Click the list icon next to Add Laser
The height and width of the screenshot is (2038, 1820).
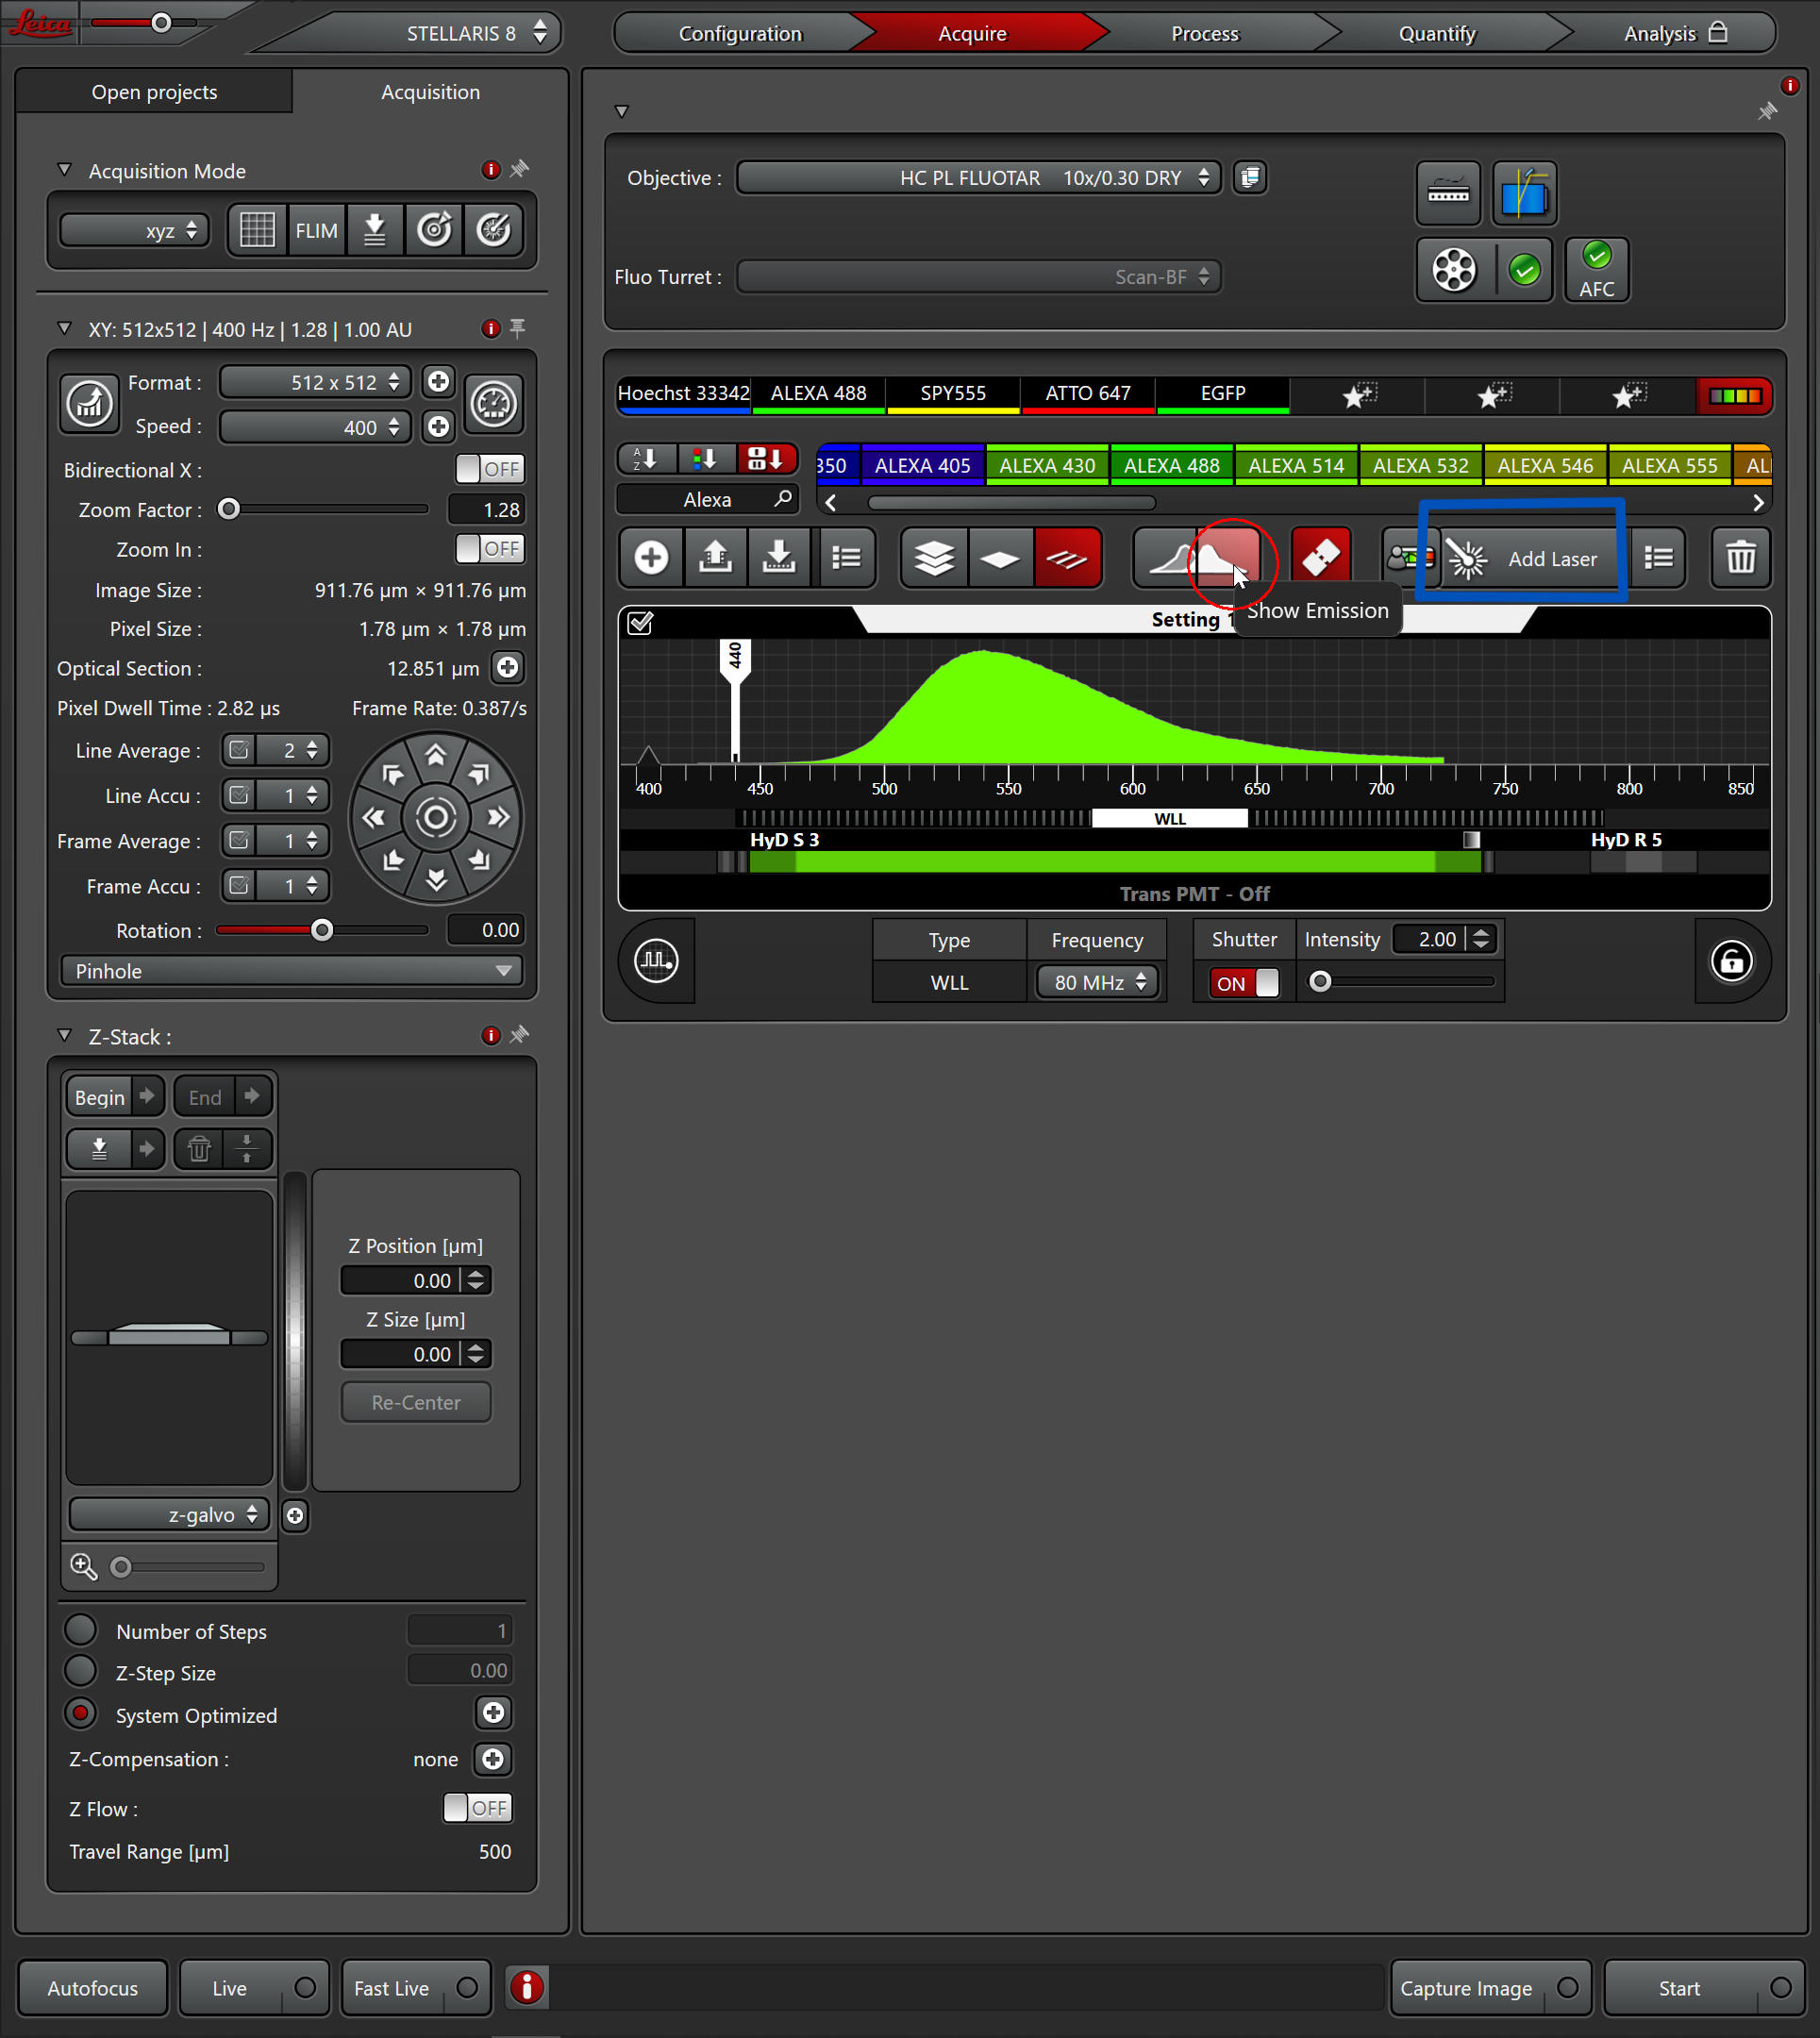point(1658,558)
